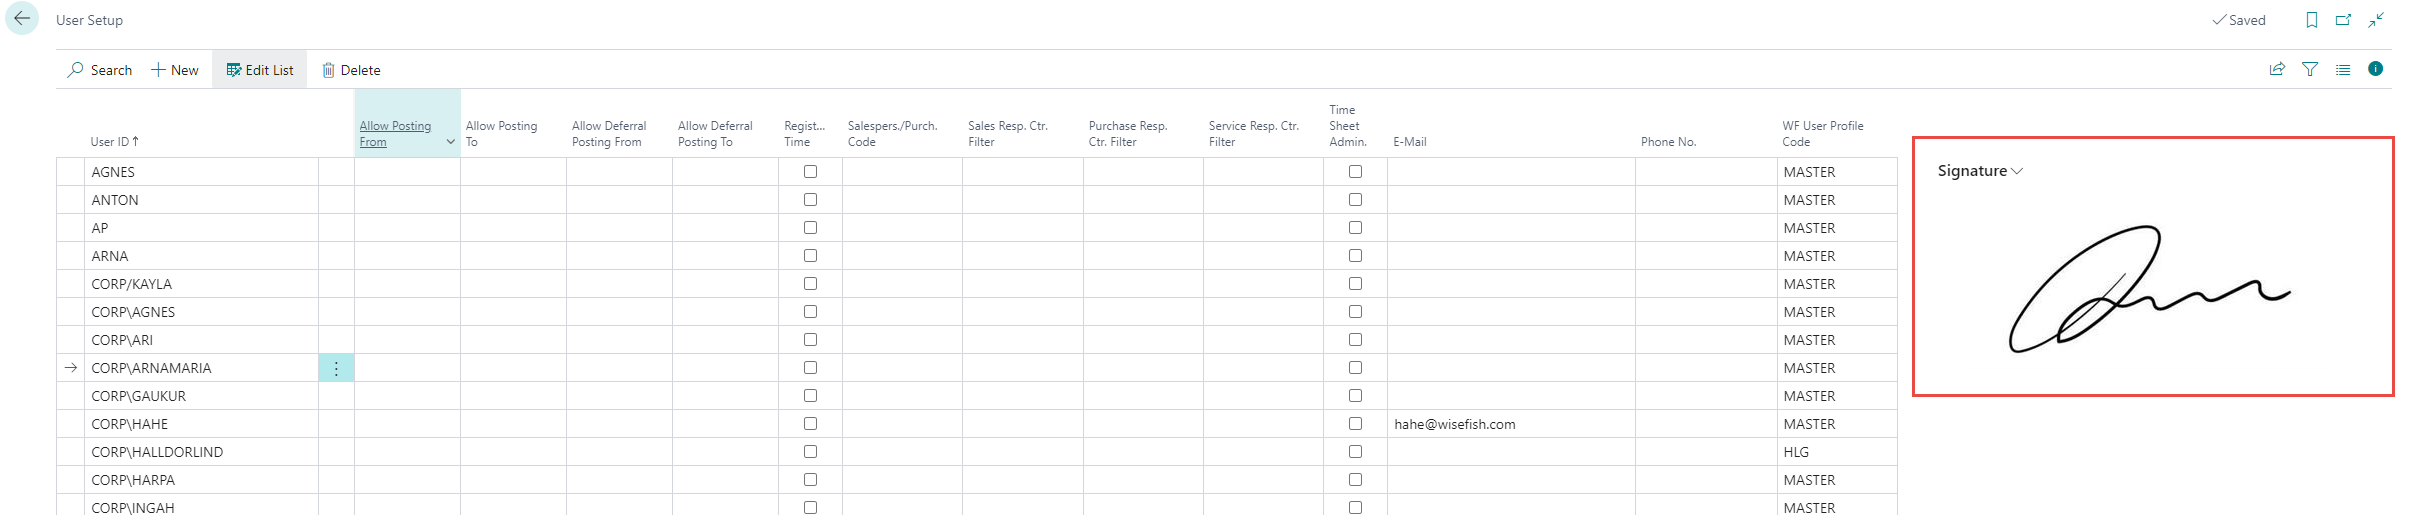The width and height of the screenshot is (2435, 515).
Task: Click the Delete action
Action: click(351, 70)
